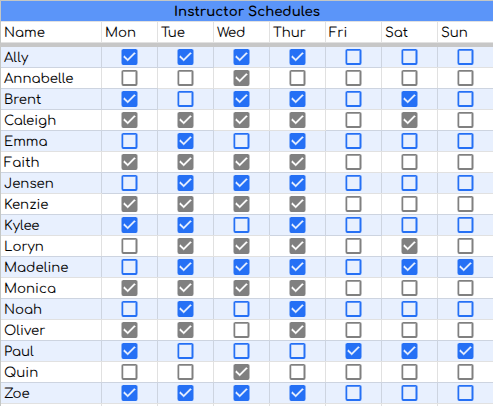Viewport: 493px width, 406px height.
Task: Check Zoe's Sunday checkbox
Action: click(x=465, y=393)
